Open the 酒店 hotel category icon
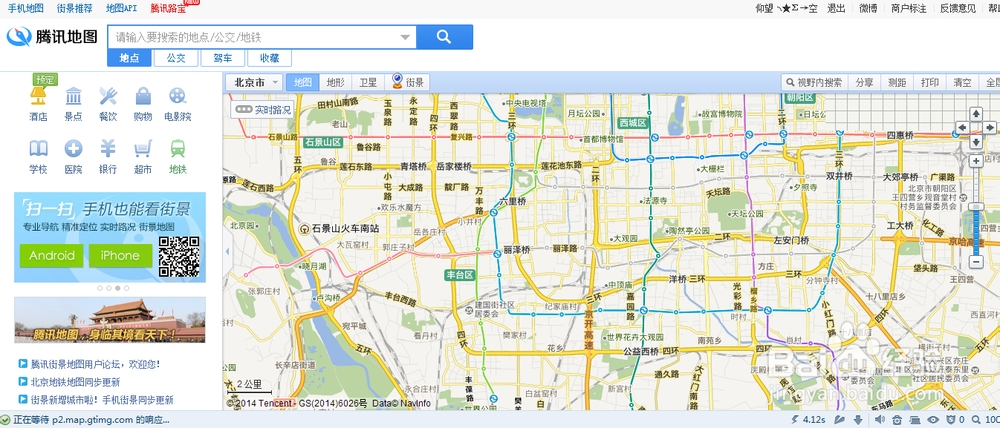1000x428 pixels. tap(38, 97)
